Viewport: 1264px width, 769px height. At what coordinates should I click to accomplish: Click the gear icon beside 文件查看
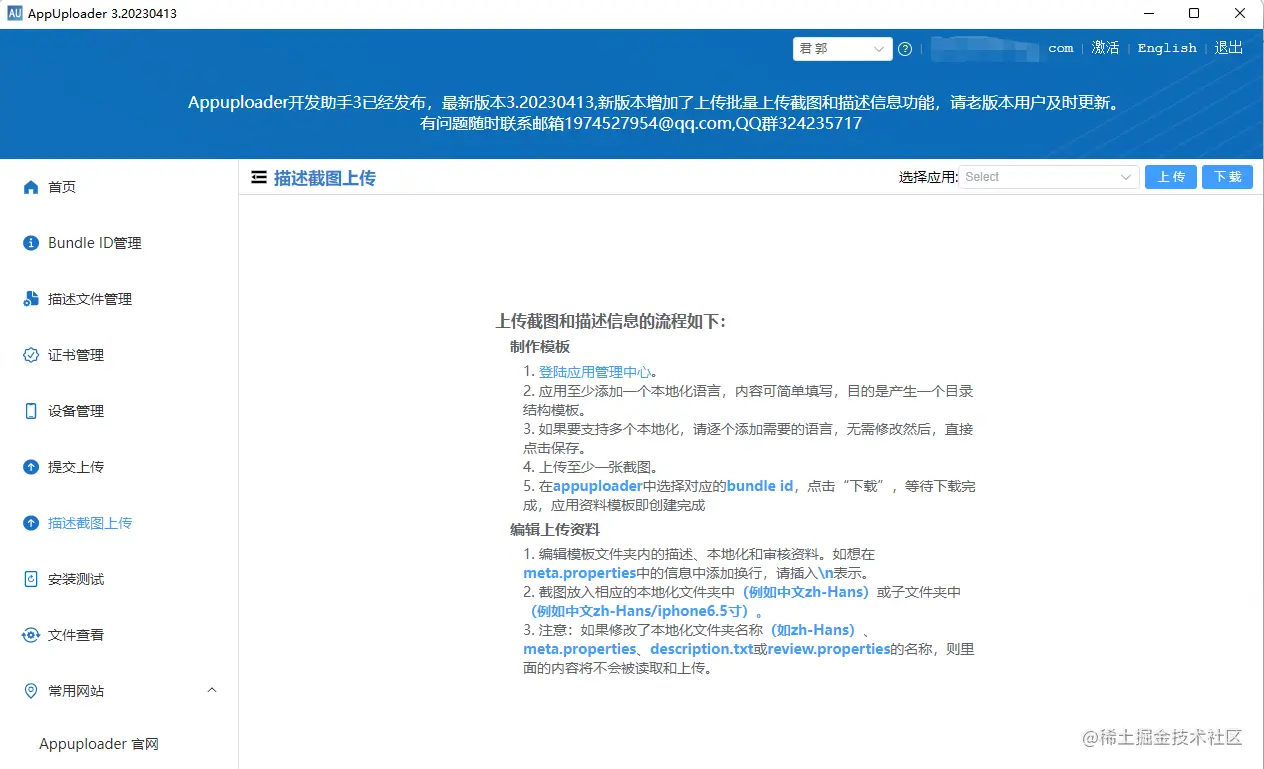30,635
